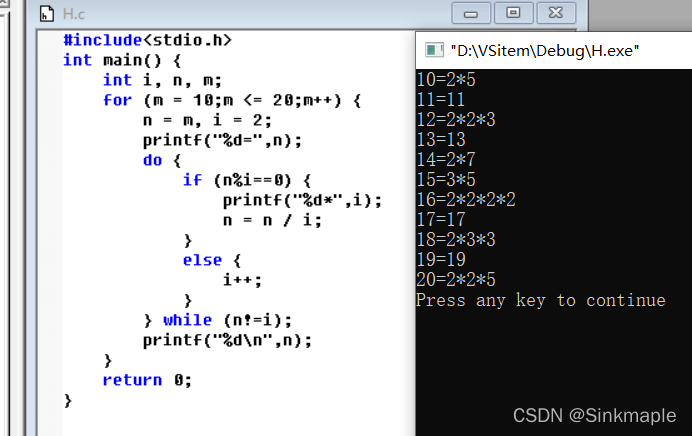The width and height of the screenshot is (692, 436).
Task: Click the do keyword in the code
Action: click(153, 160)
